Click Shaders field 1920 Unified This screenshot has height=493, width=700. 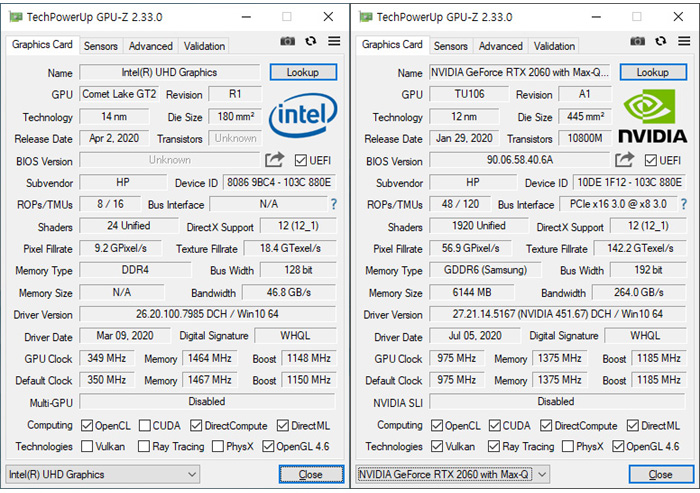click(479, 226)
